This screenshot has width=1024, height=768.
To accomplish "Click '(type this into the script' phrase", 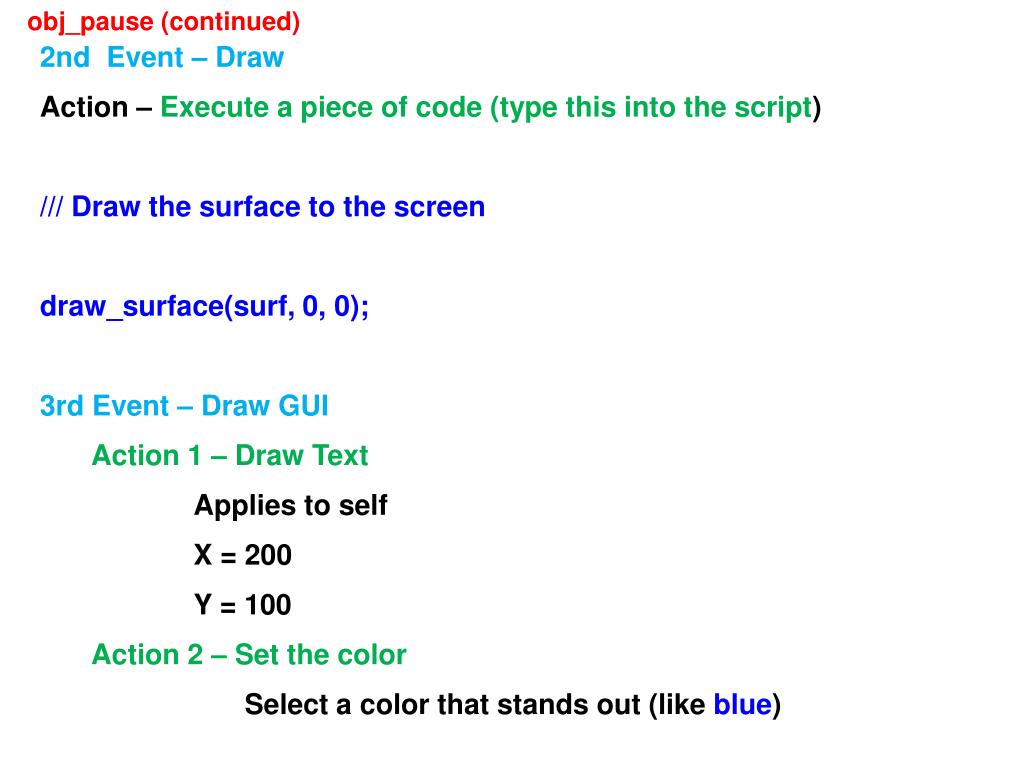I will [651, 108].
